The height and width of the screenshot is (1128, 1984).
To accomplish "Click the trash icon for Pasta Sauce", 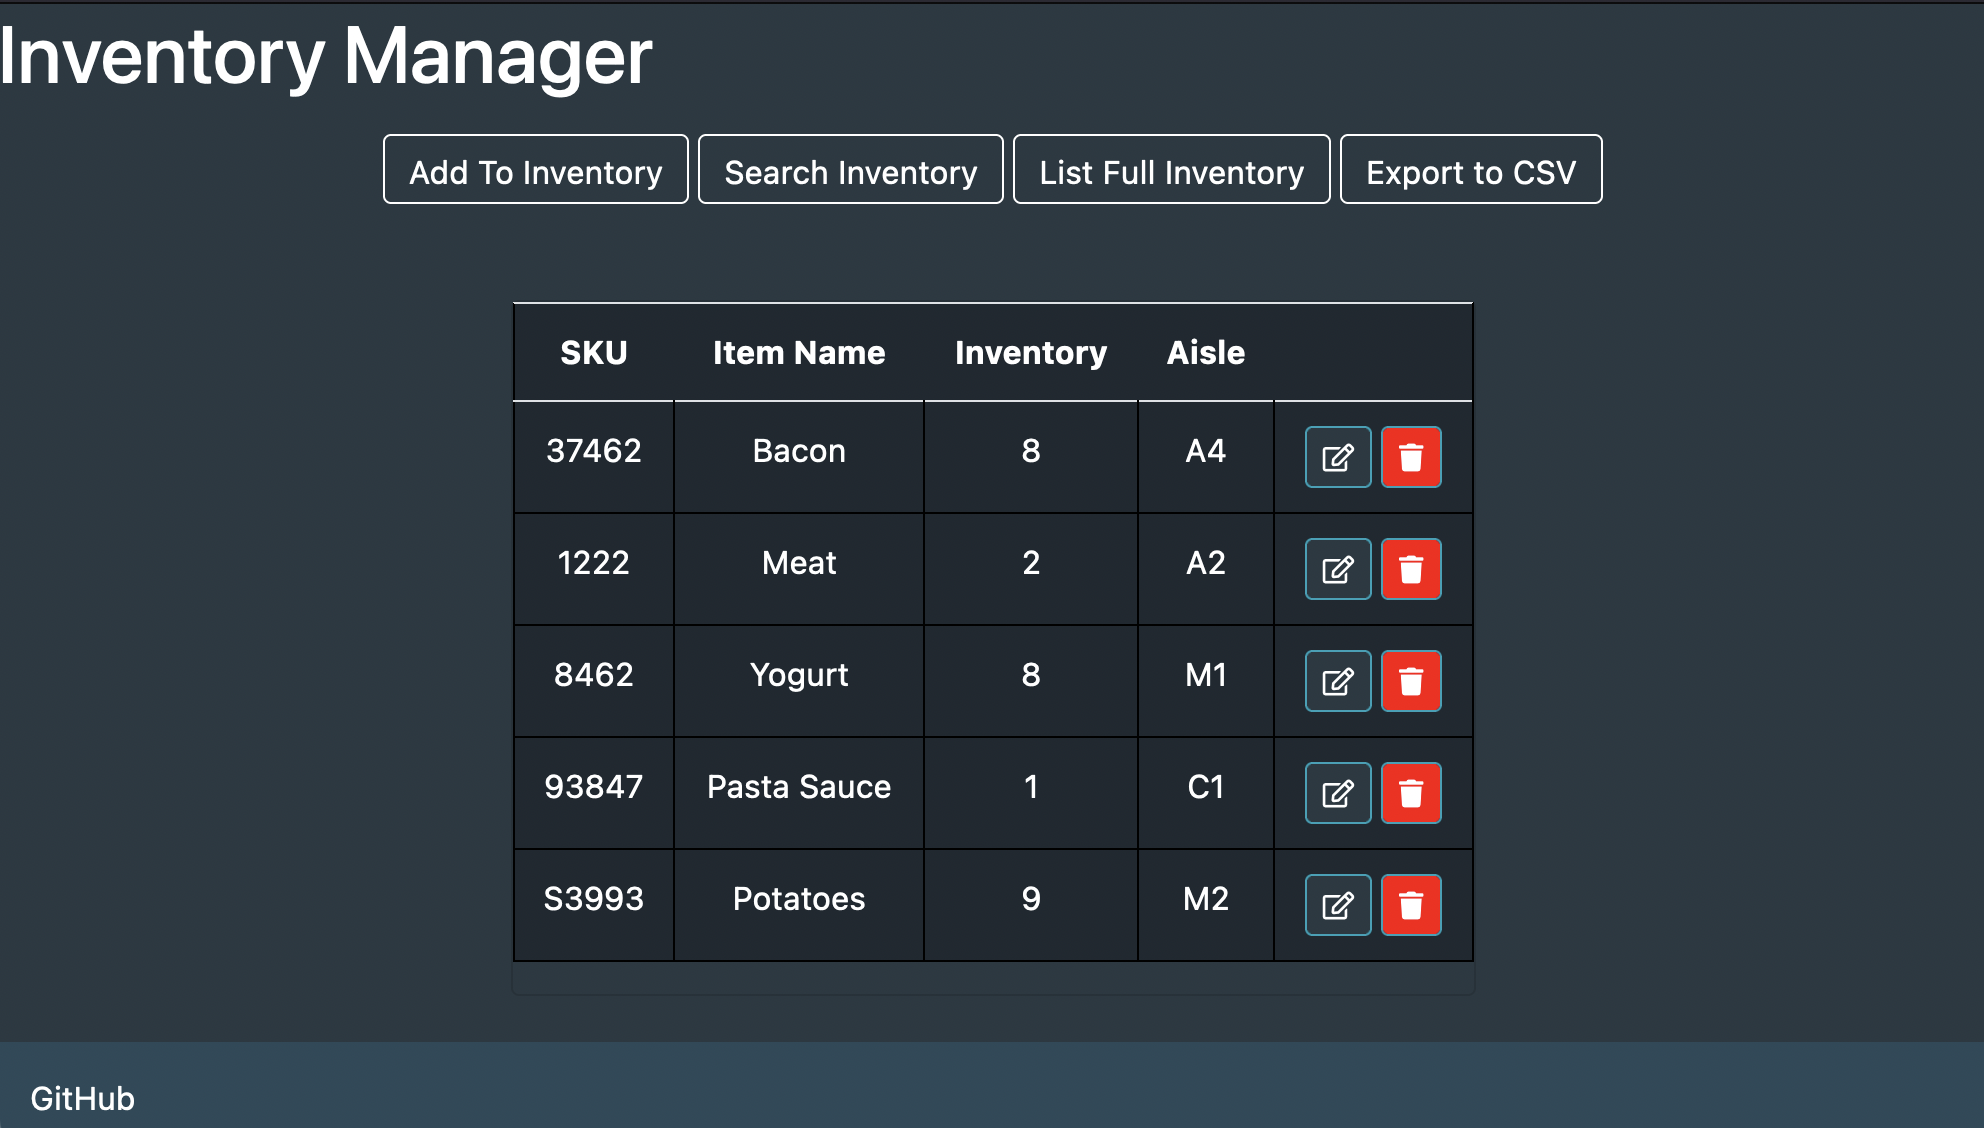I will tap(1411, 792).
